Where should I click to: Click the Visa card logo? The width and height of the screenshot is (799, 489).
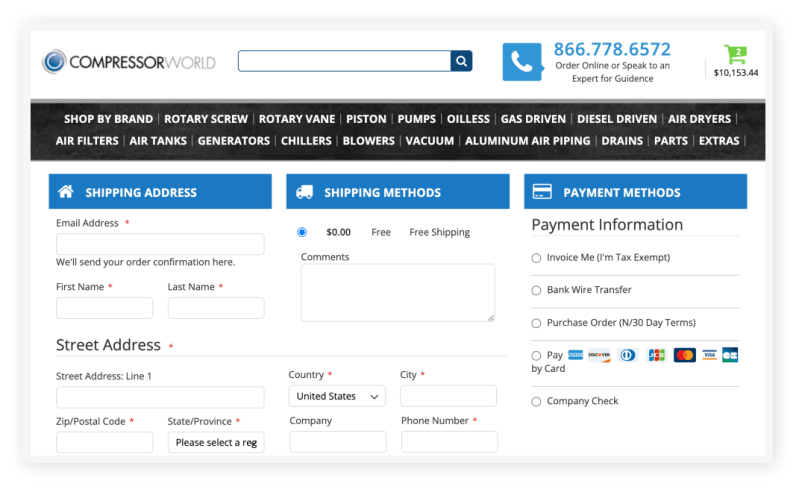tap(709, 355)
